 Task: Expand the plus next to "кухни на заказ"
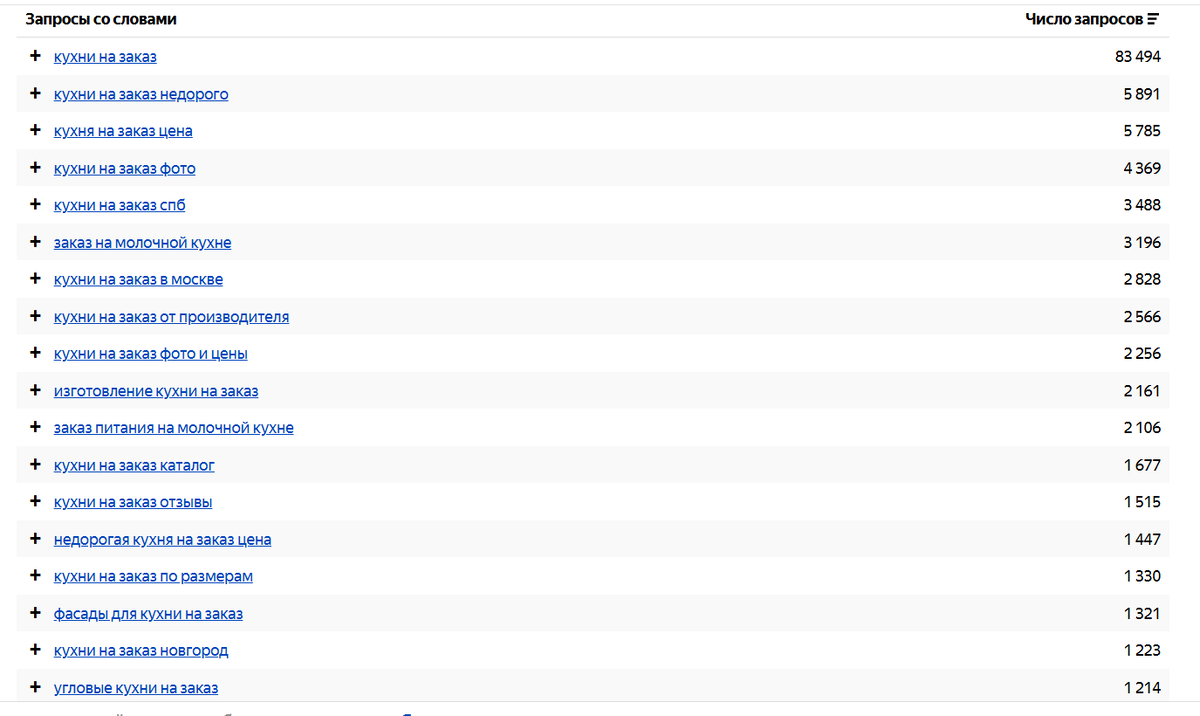(35, 56)
